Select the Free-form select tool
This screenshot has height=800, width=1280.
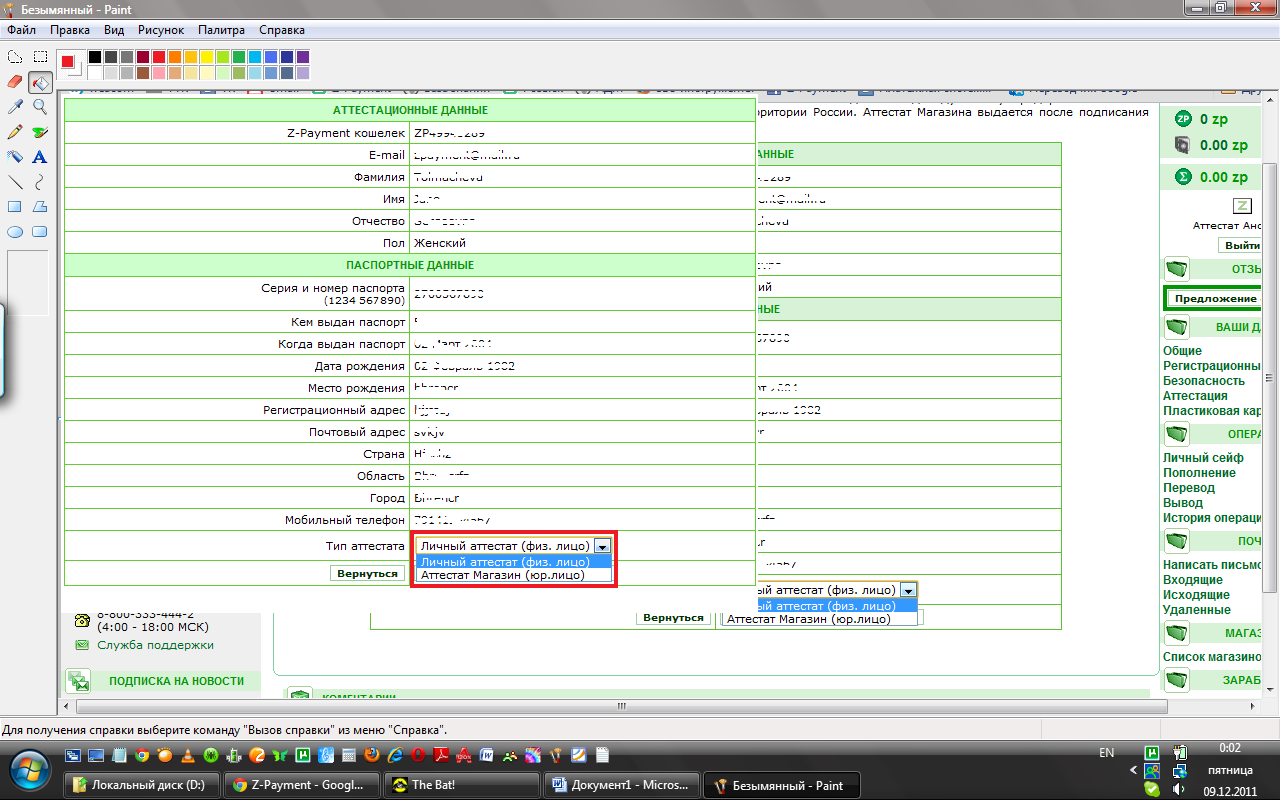tap(15, 57)
